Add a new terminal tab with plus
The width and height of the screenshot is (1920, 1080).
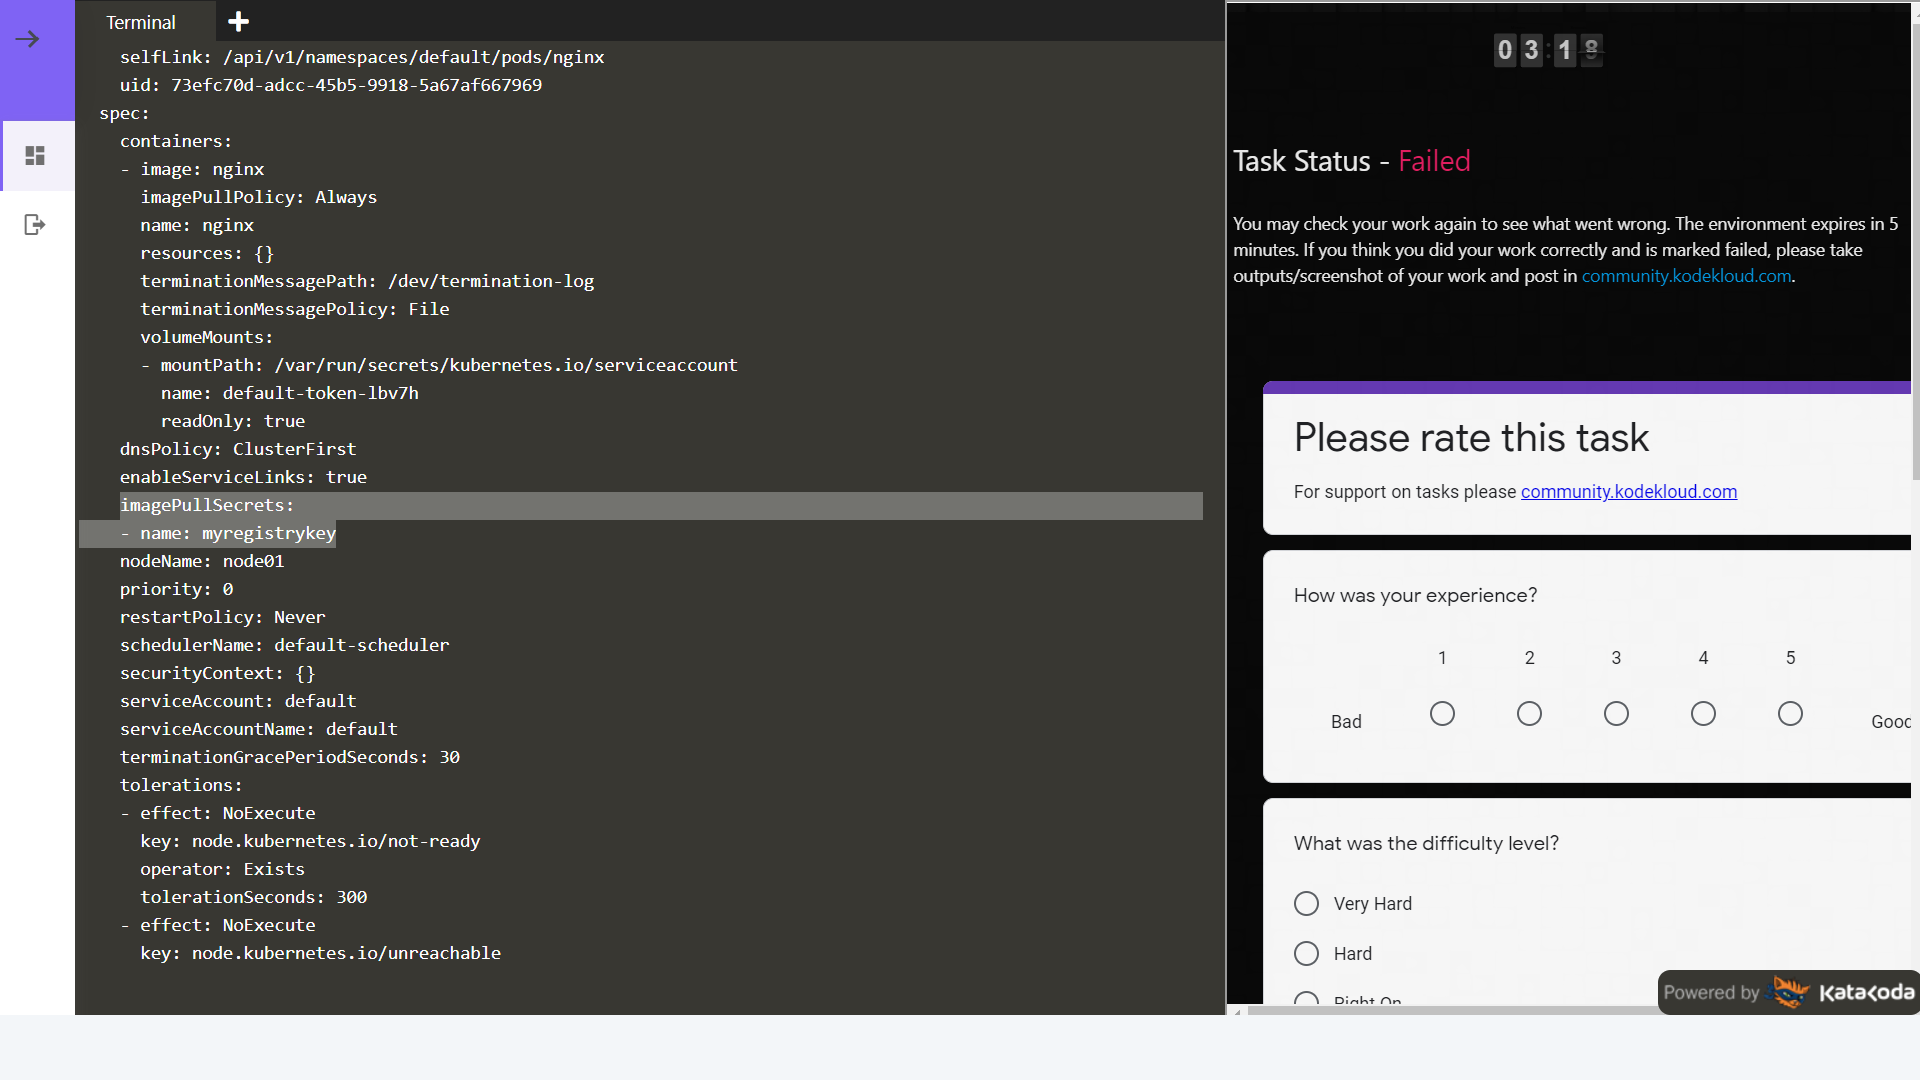238,21
